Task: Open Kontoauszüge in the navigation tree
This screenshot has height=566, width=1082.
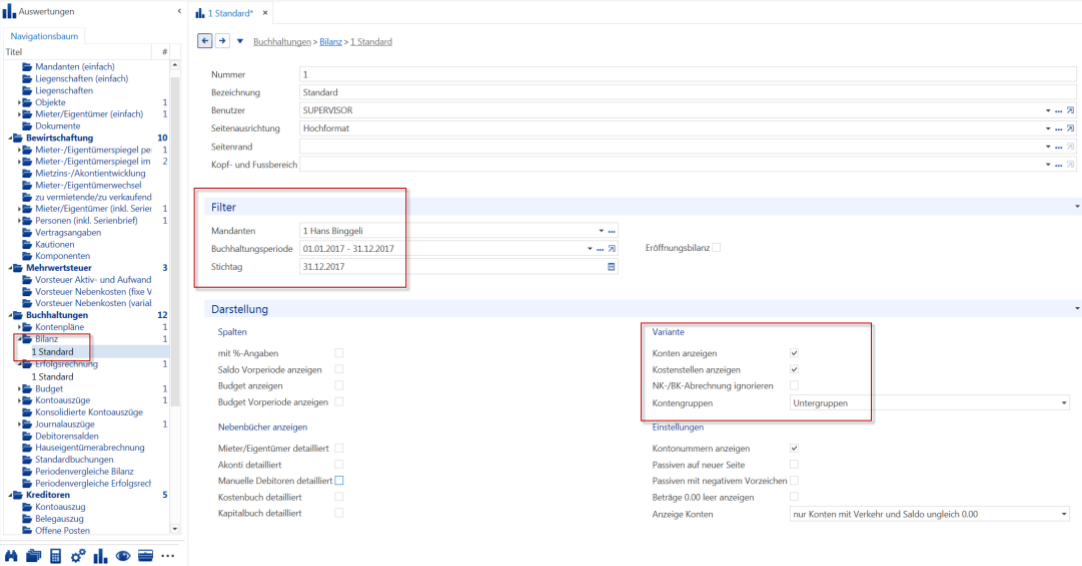Action: coord(63,400)
